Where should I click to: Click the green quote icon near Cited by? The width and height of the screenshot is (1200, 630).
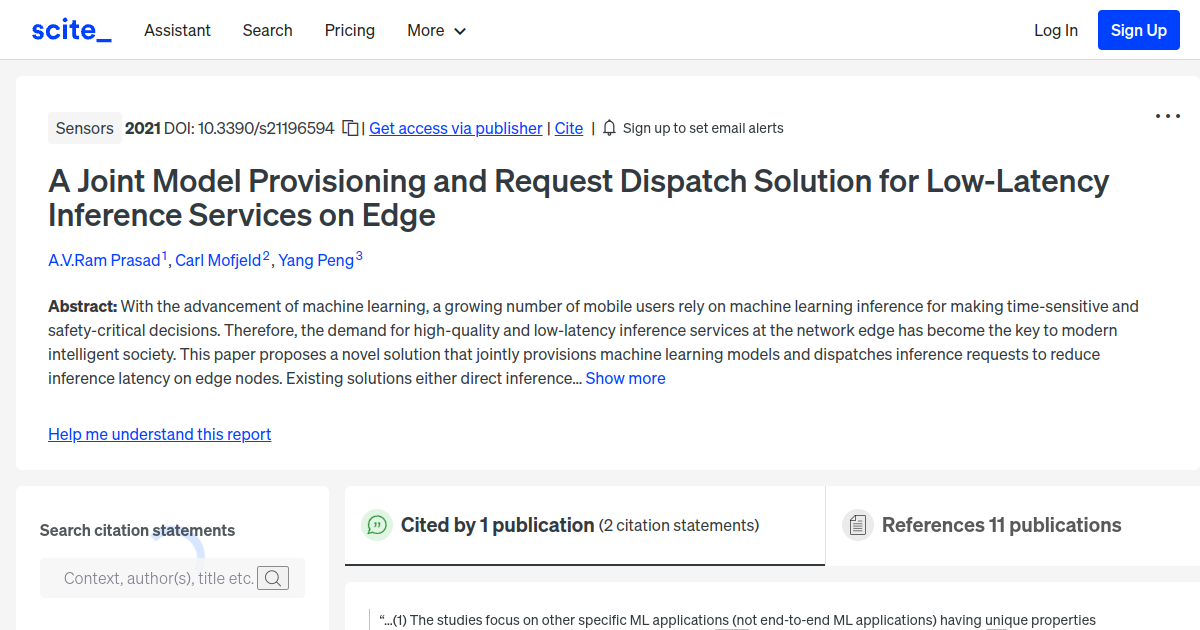[377, 524]
